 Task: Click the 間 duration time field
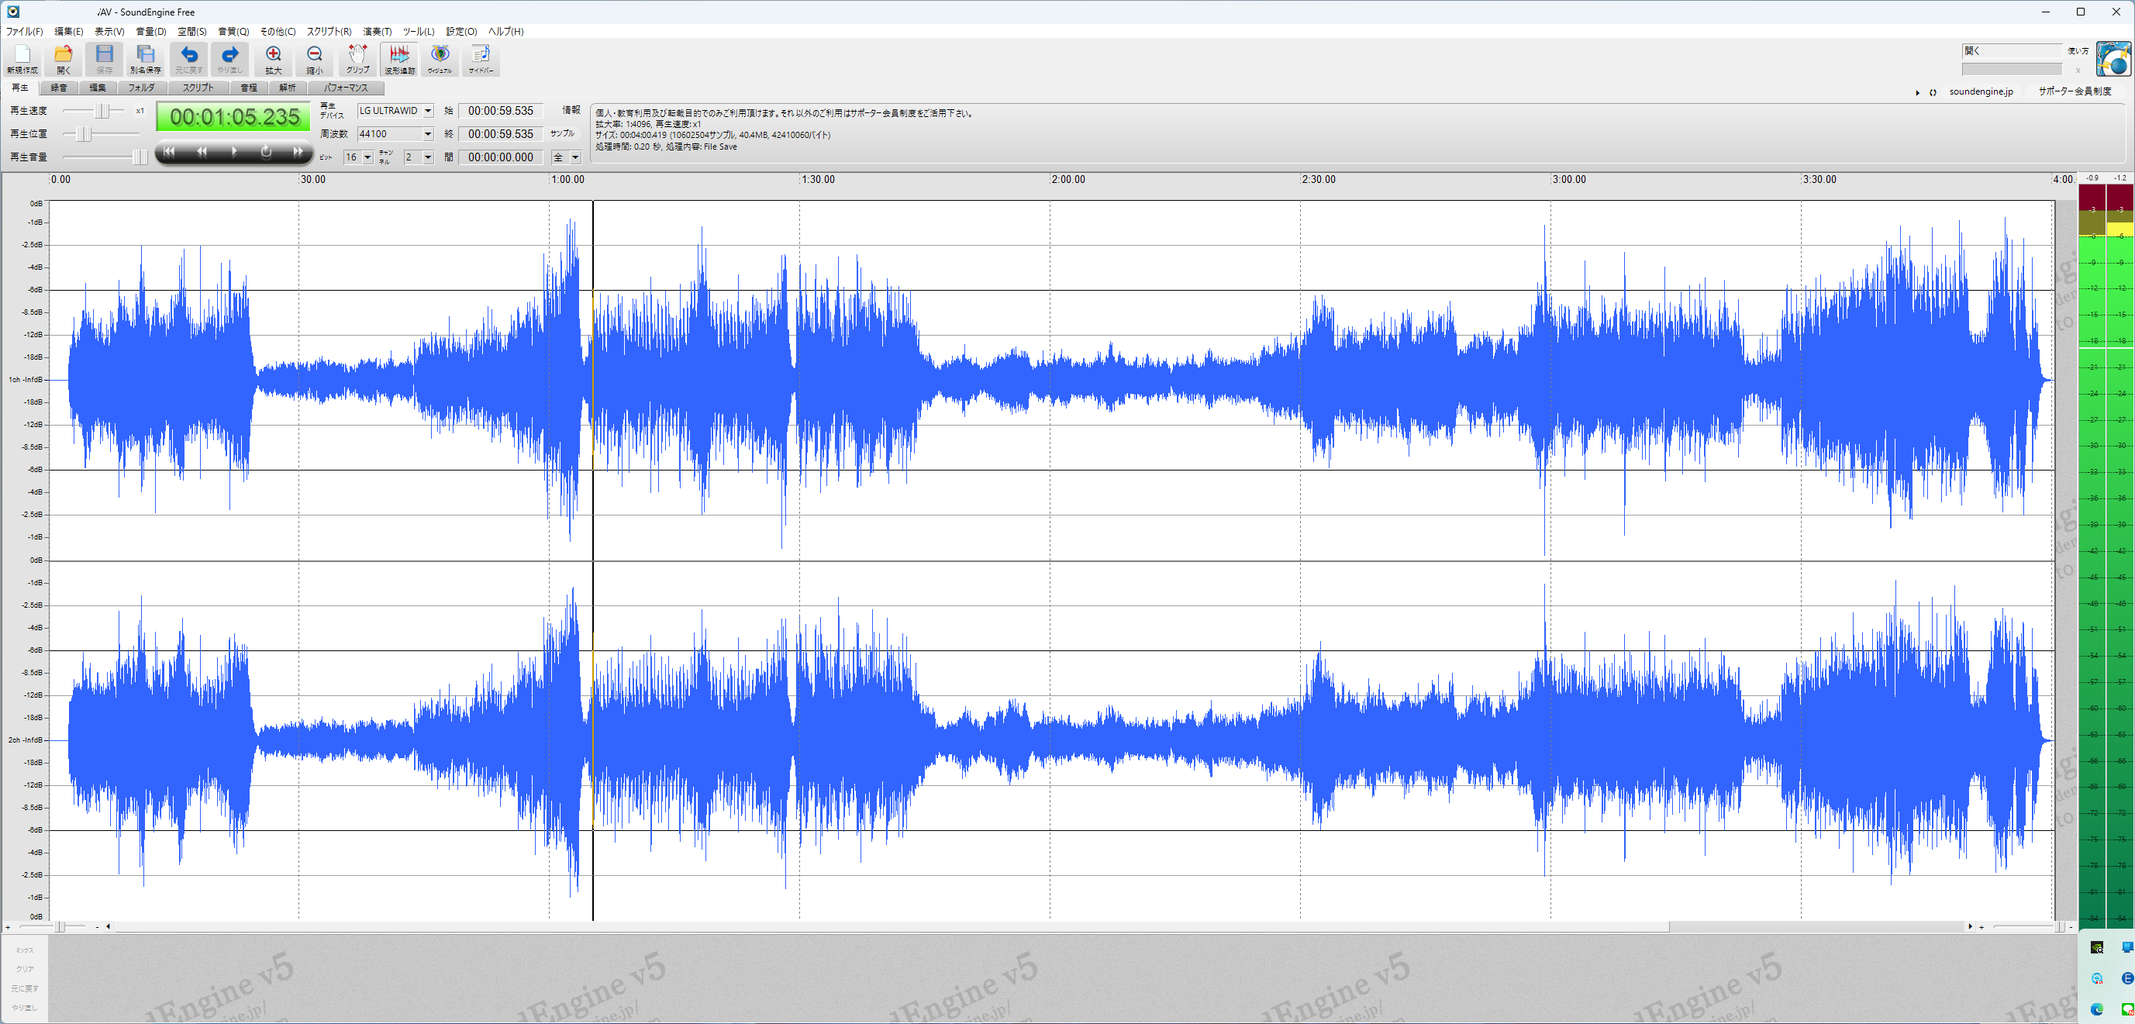point(501,157)
